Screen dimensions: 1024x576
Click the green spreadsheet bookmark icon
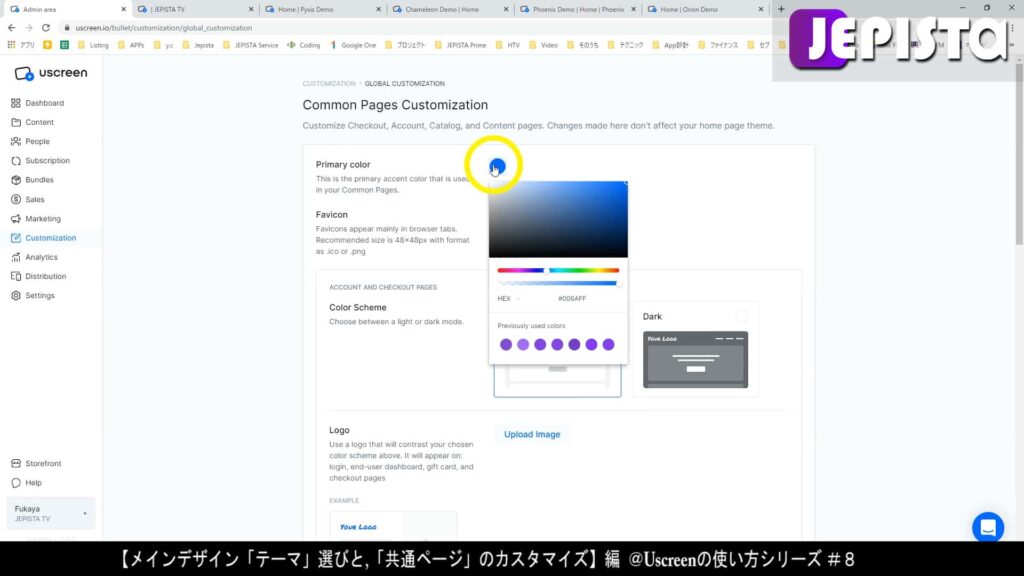tap(65, 45)
